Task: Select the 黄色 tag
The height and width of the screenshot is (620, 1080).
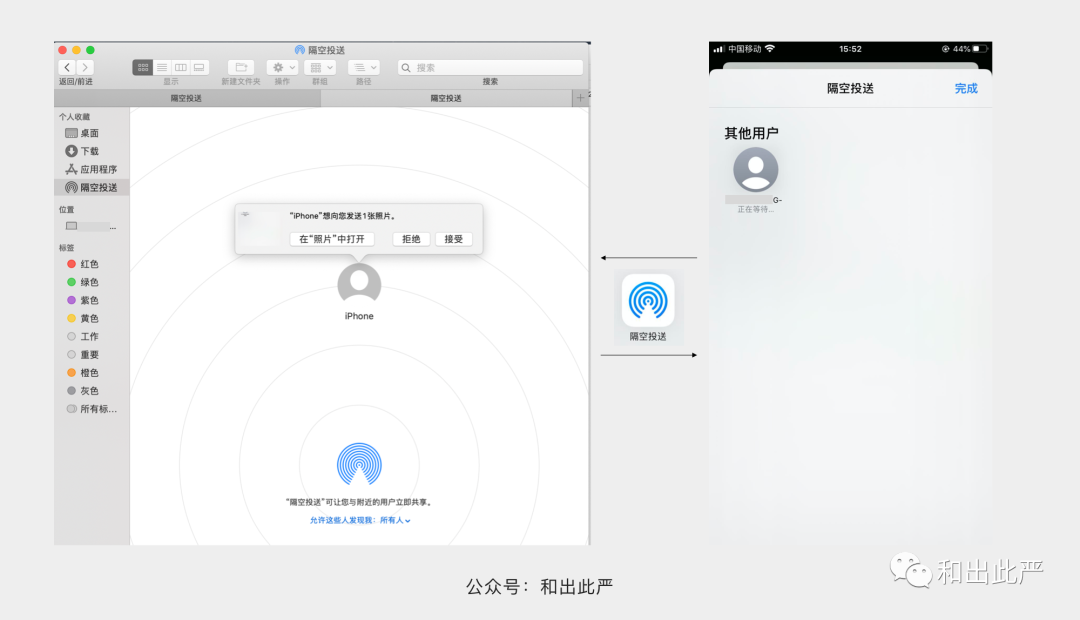Action: tap(91, 318)
